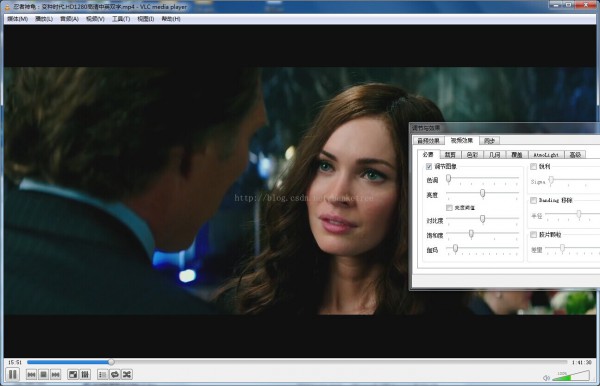Mute audio via speaker icon
Image resolution: width=600 pixels, height=386 pixels.
546,378
